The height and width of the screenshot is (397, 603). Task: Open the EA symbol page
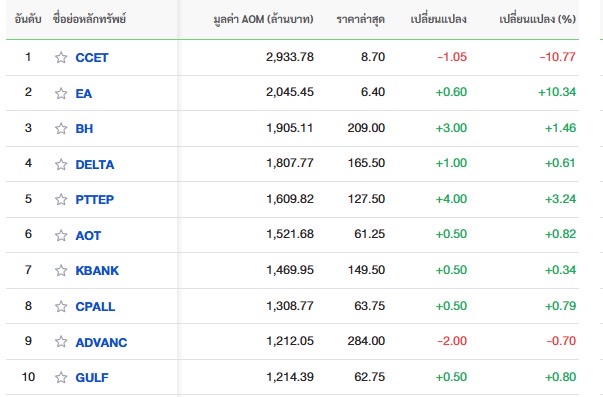[x=83, y=93]
